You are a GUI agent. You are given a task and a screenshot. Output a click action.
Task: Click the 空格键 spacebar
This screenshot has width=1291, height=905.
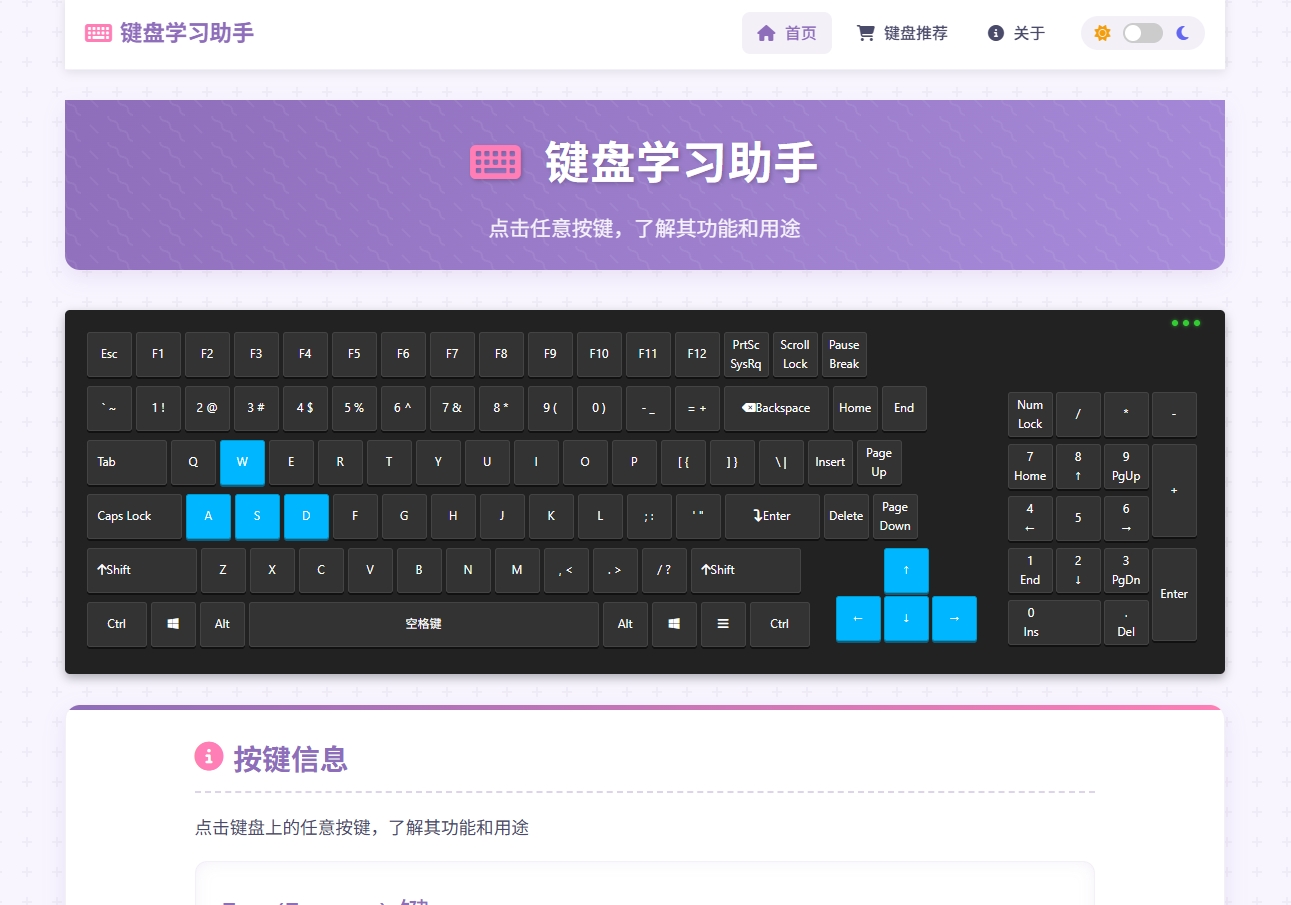point(423,623)
